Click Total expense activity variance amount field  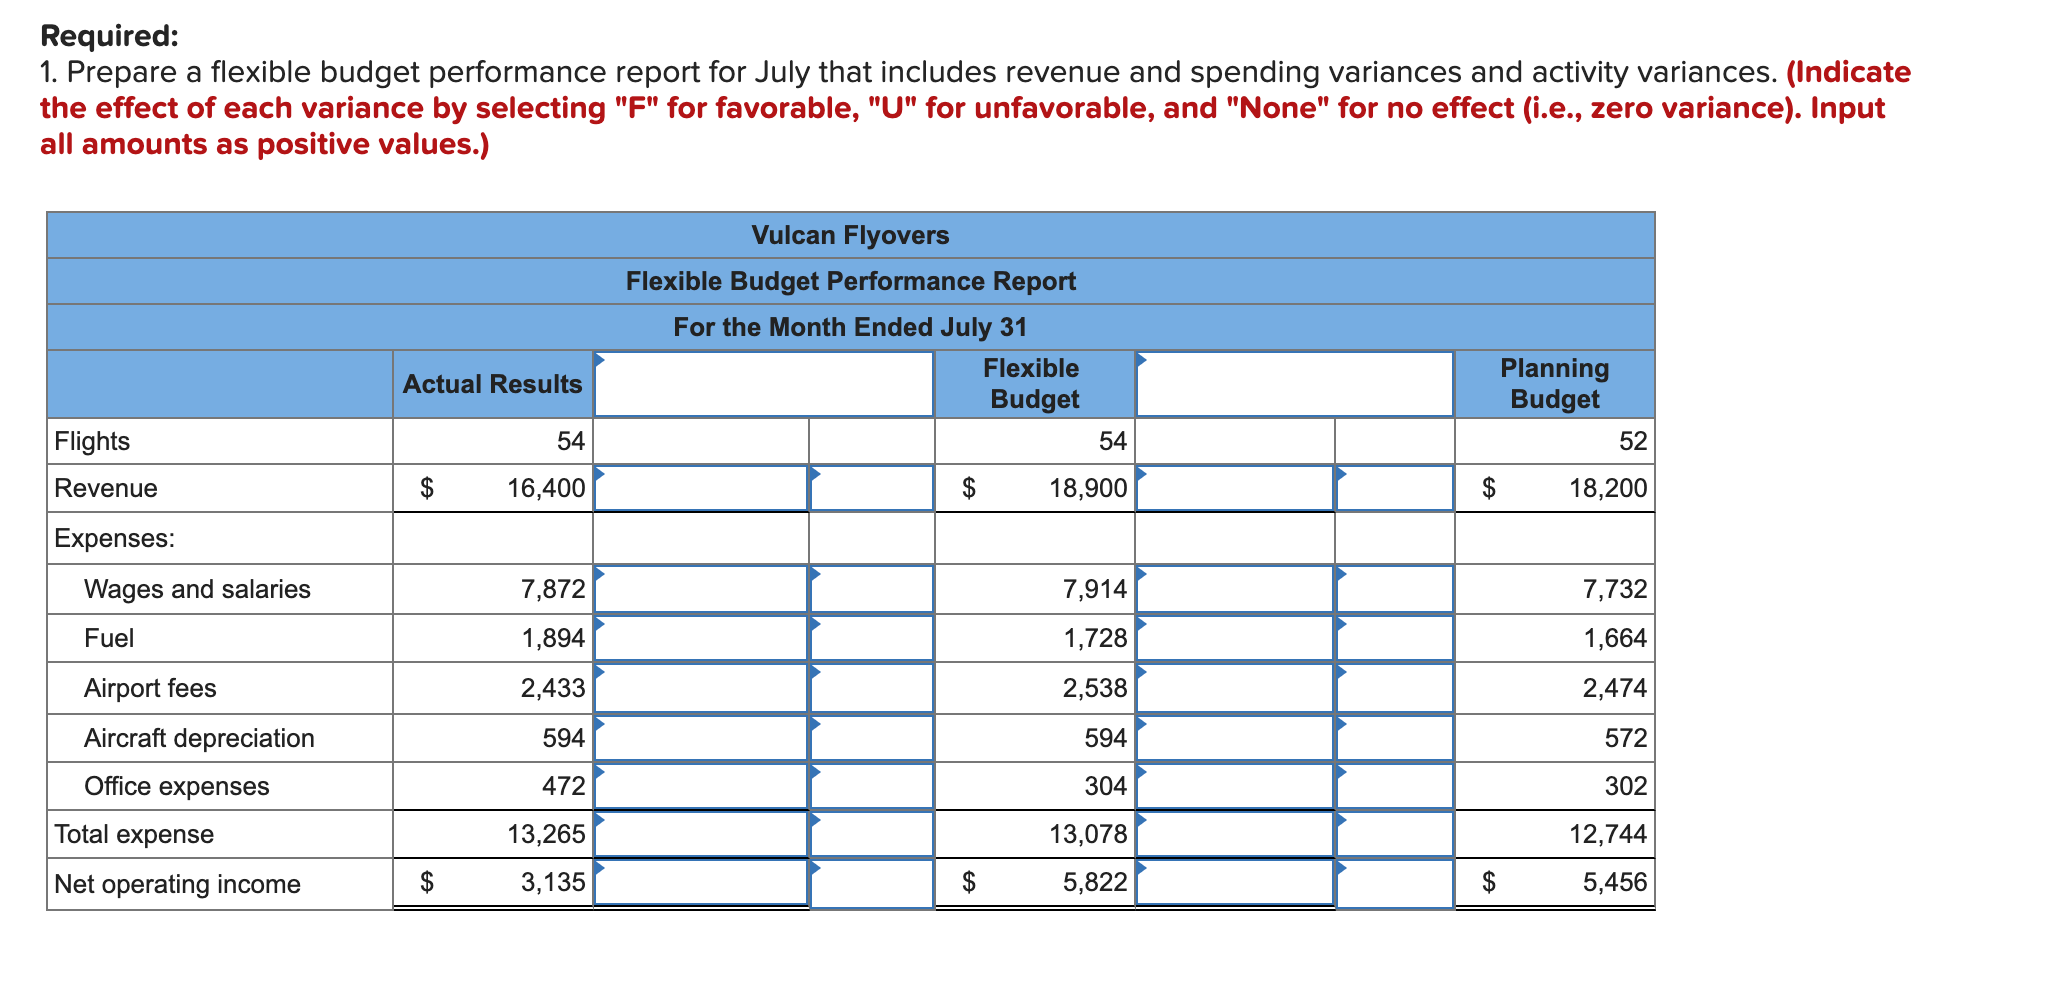coord(1236,834)
